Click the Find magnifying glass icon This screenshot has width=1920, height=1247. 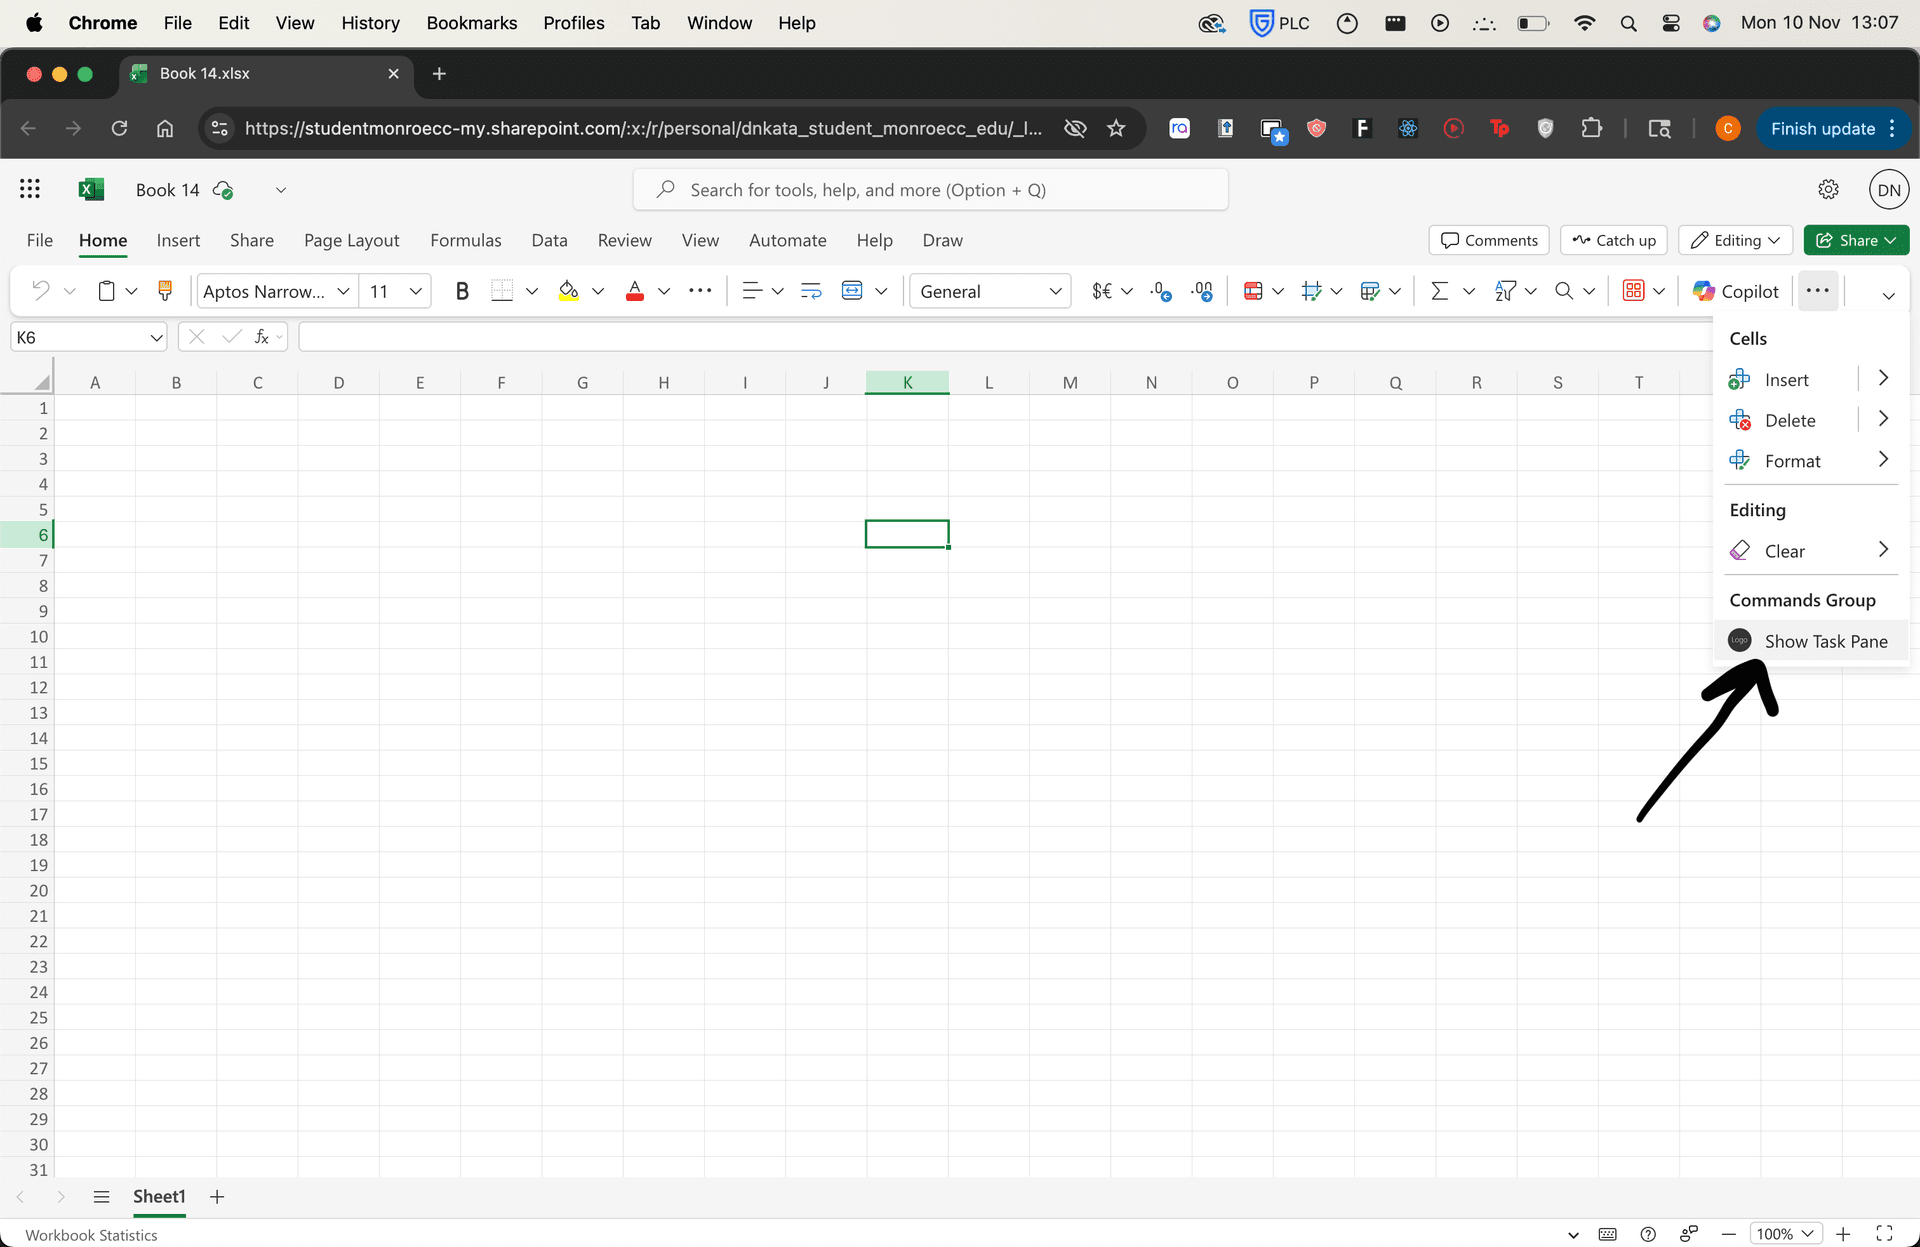pos(1564,290)
